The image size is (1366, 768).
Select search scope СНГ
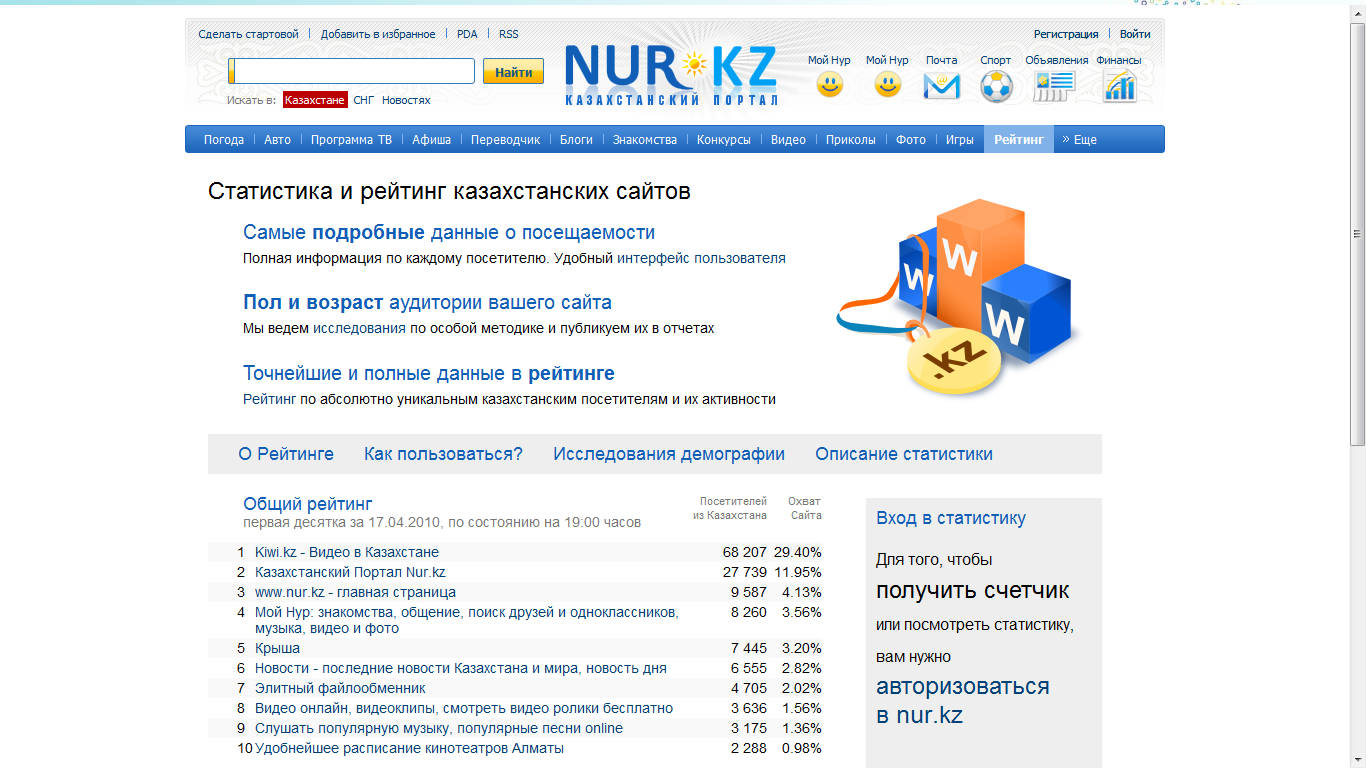pyautogui.click(x=364, y=100)
